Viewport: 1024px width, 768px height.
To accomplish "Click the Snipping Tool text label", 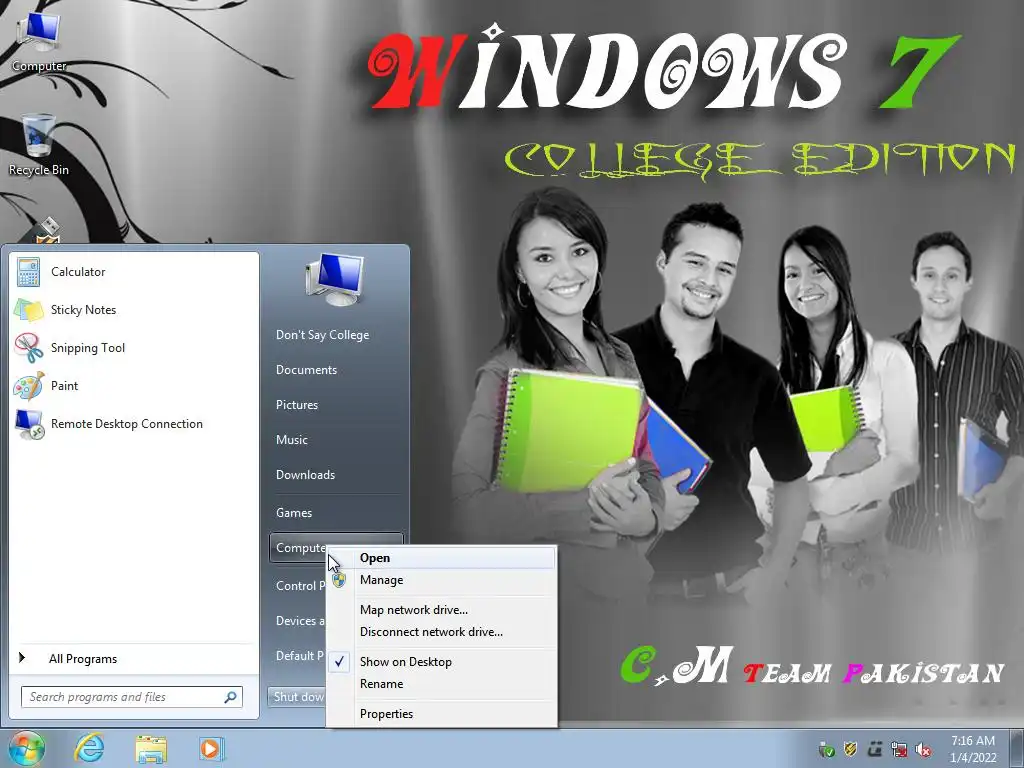I will click(x=88, y=347).
